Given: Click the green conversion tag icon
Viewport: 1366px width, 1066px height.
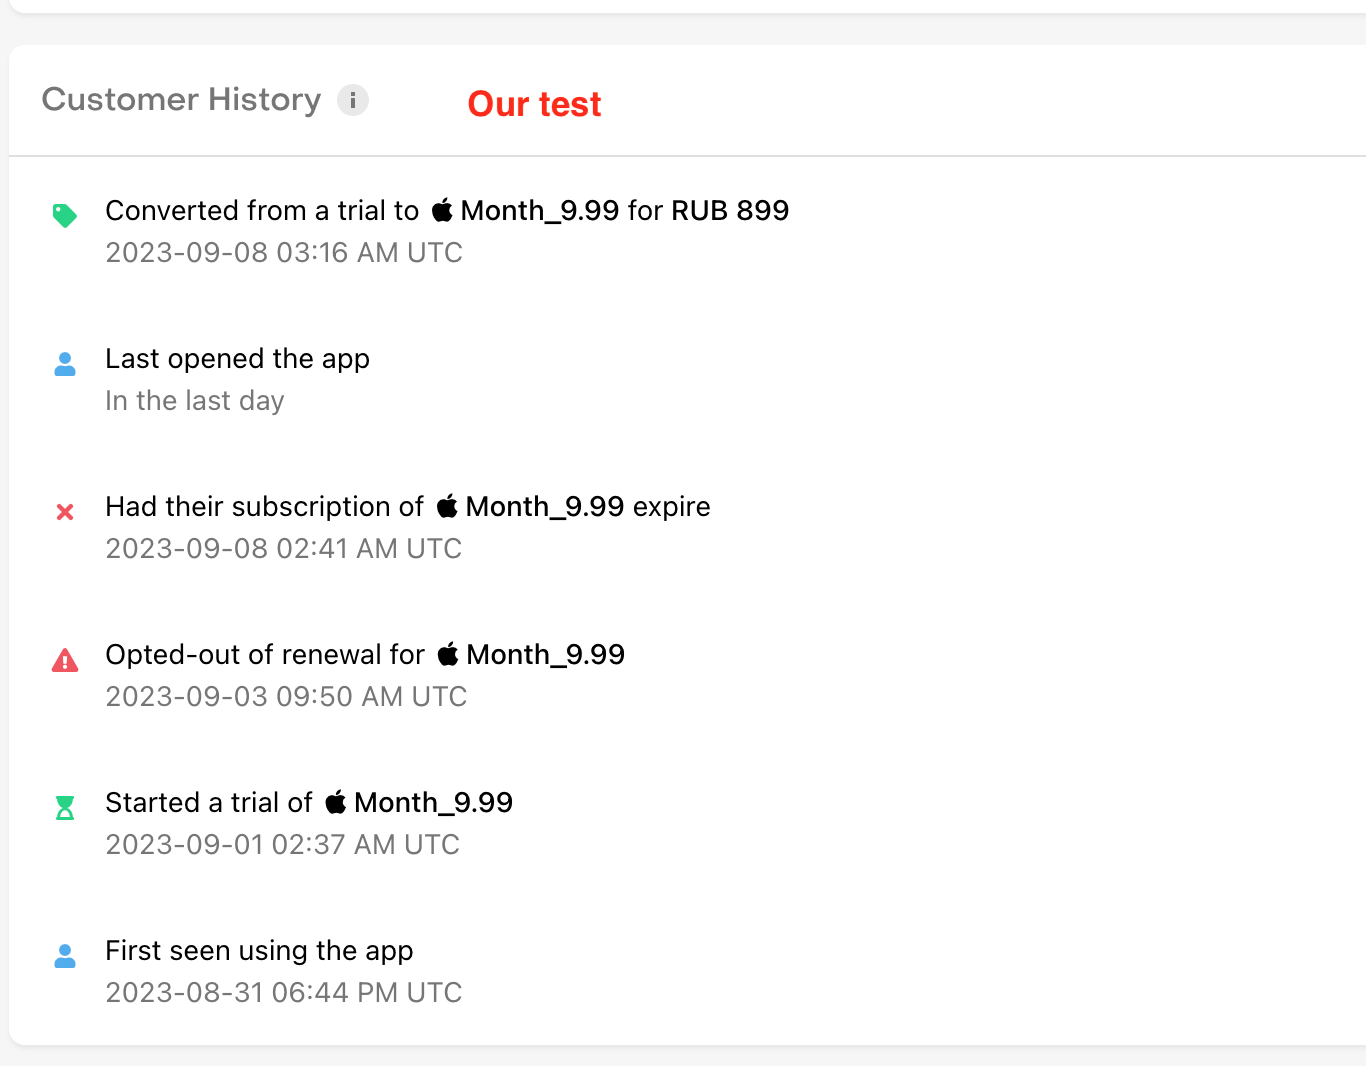Looking at the screenshot, I should pos(65,215).
